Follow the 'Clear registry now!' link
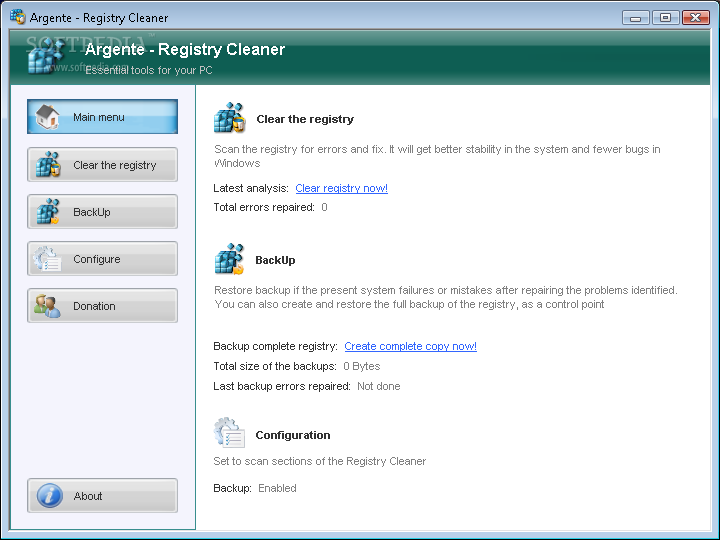Image resolution: width=720 pixels, height=540 pixels. (342, 188)
